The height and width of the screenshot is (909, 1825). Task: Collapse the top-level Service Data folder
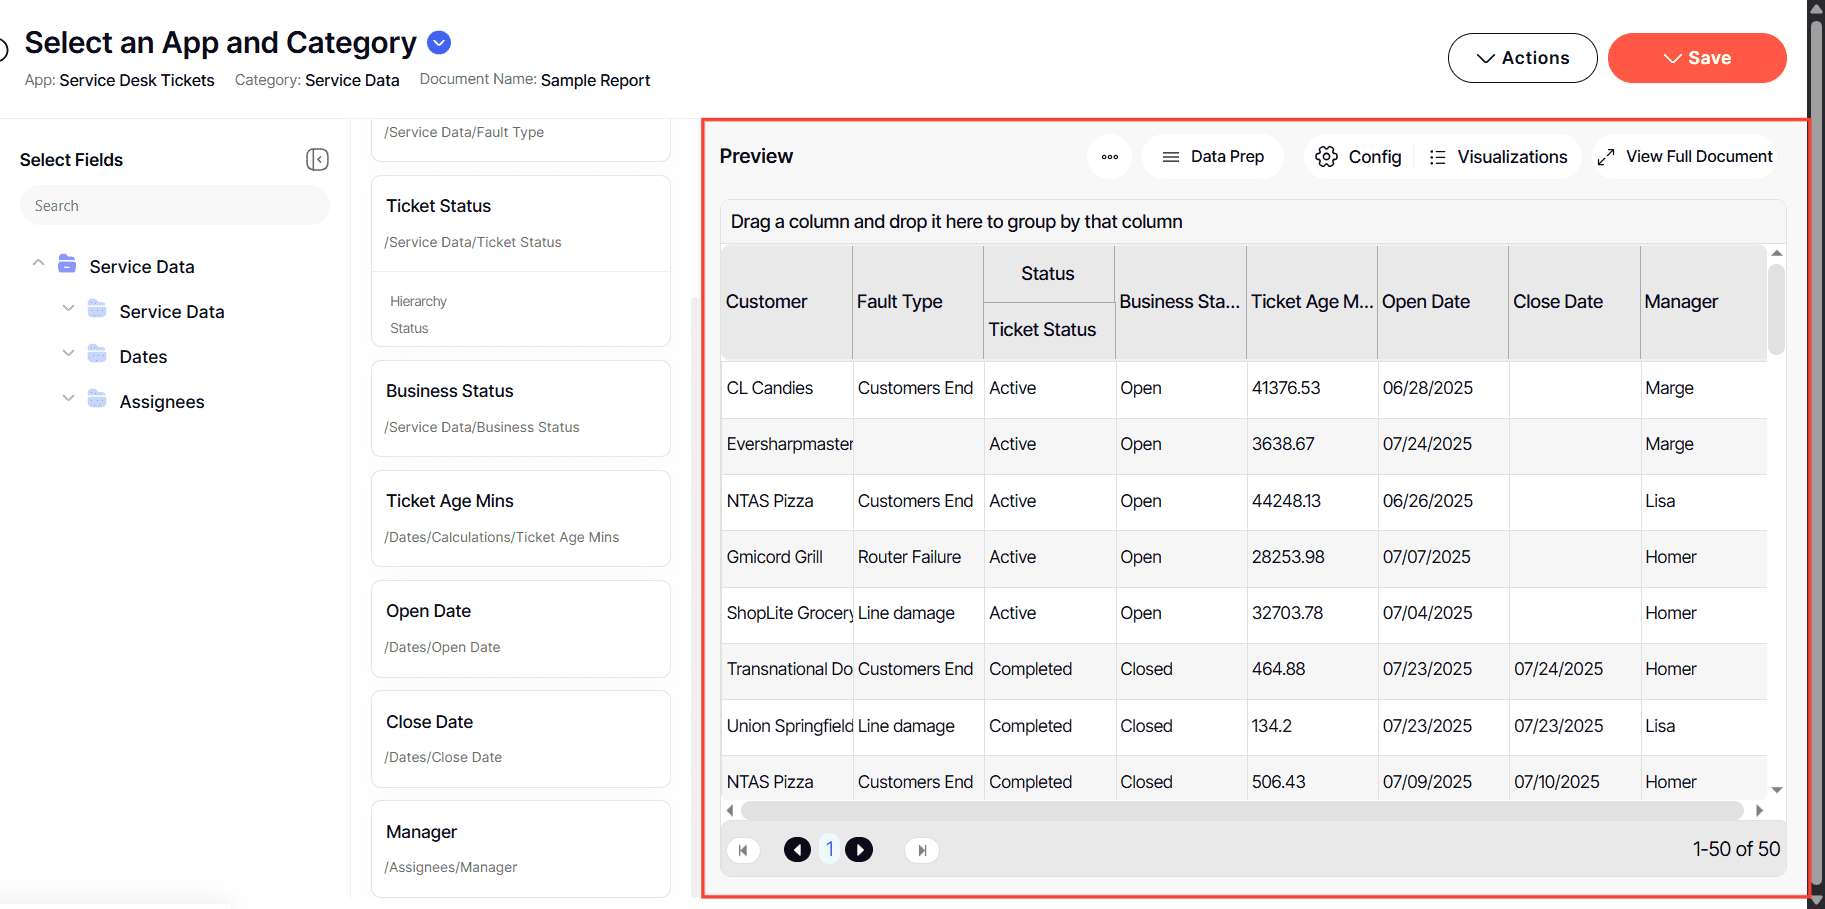(38, 263)
